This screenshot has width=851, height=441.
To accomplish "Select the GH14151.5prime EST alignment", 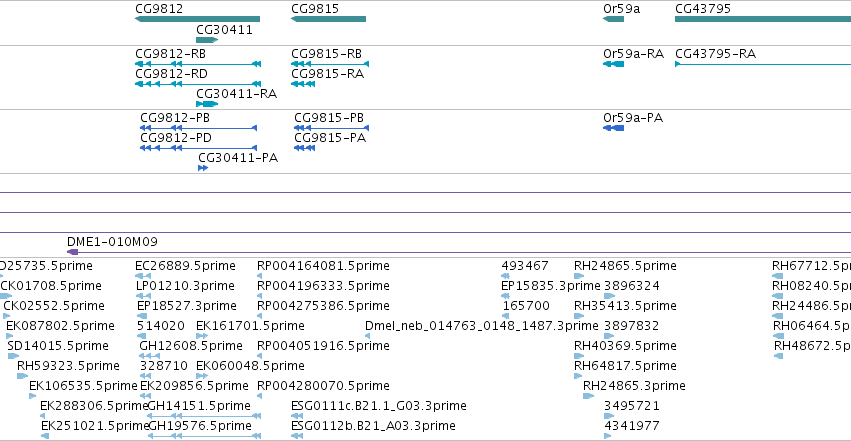I will pyautogui.click(x=204, y=416).
